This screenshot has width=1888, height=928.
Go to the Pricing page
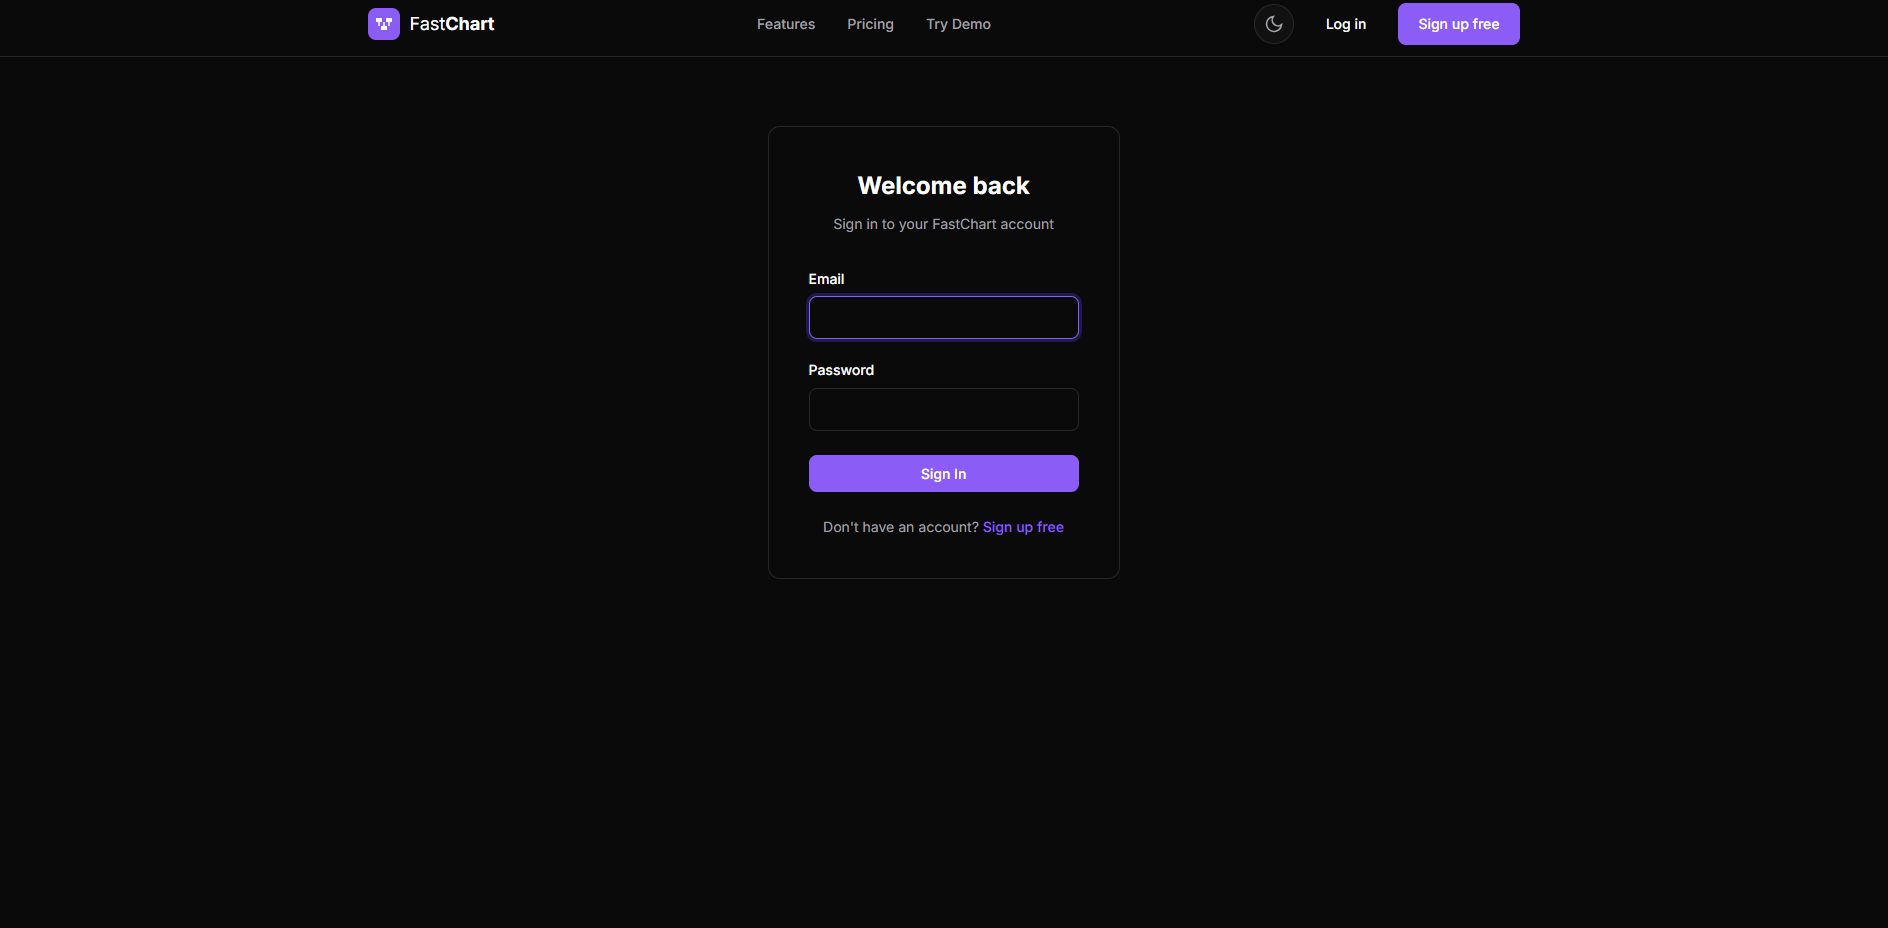(x=870, y=24)
